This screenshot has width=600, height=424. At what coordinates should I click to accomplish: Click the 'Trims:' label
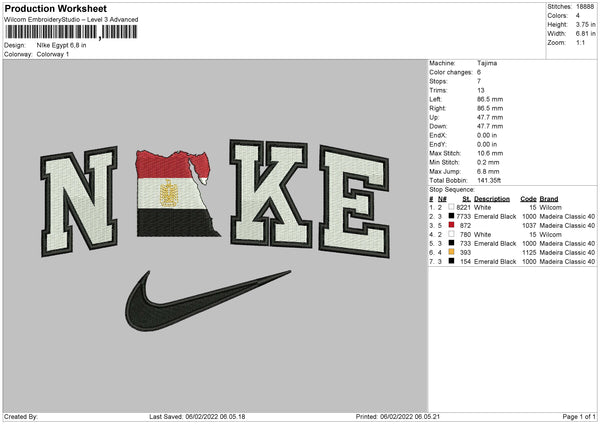438,90
